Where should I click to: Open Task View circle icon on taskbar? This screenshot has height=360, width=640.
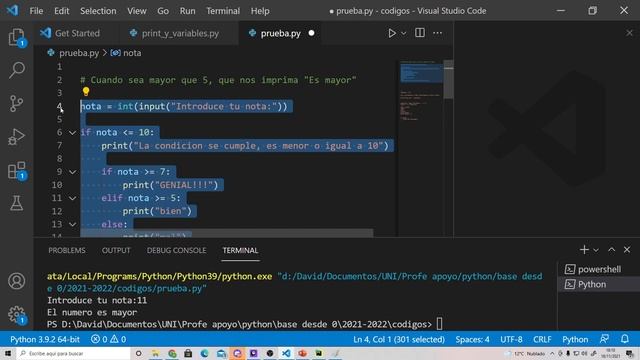138,353
